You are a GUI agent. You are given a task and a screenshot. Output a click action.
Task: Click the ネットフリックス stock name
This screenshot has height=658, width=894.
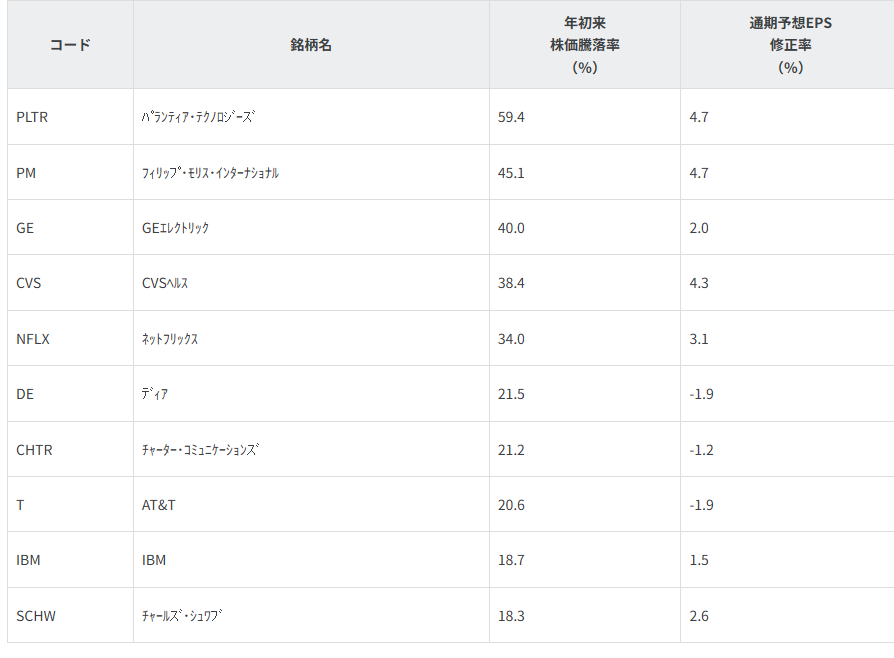(x=170, y=339)
